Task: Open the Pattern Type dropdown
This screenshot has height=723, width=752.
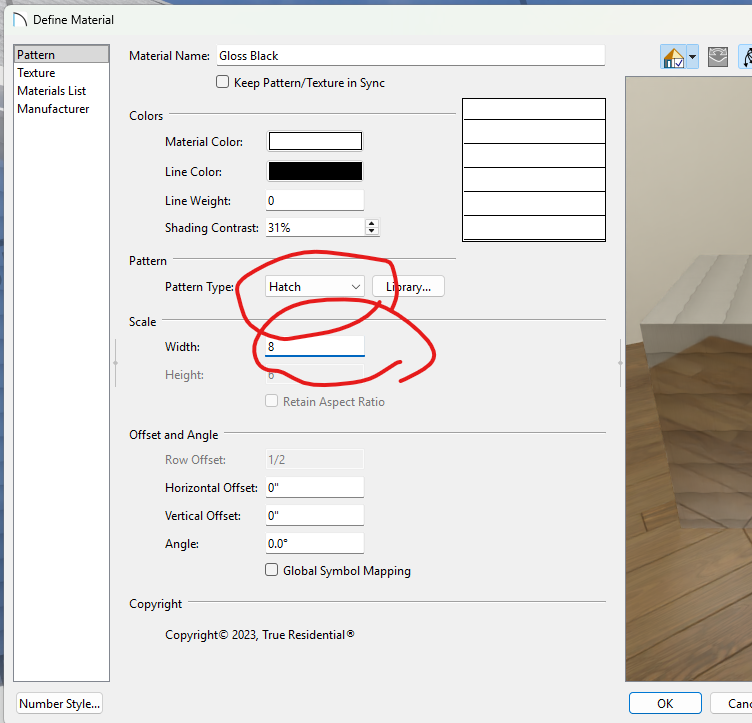Action: pos(315,287)
